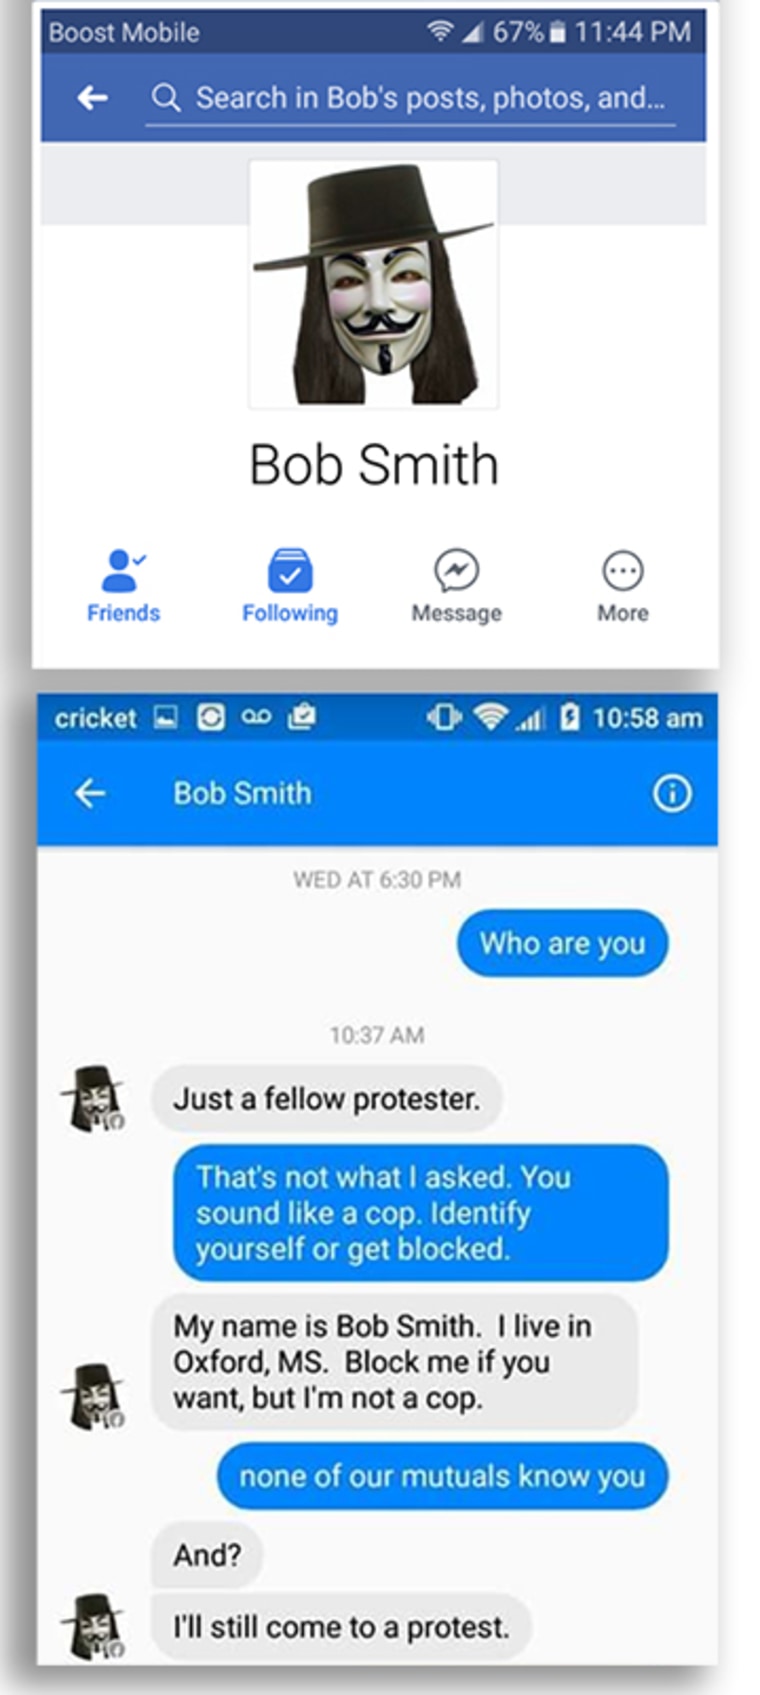Open conversation info circle icon
The width and height of the screenshot is (760, 1695).
click(x=672, y=794)
